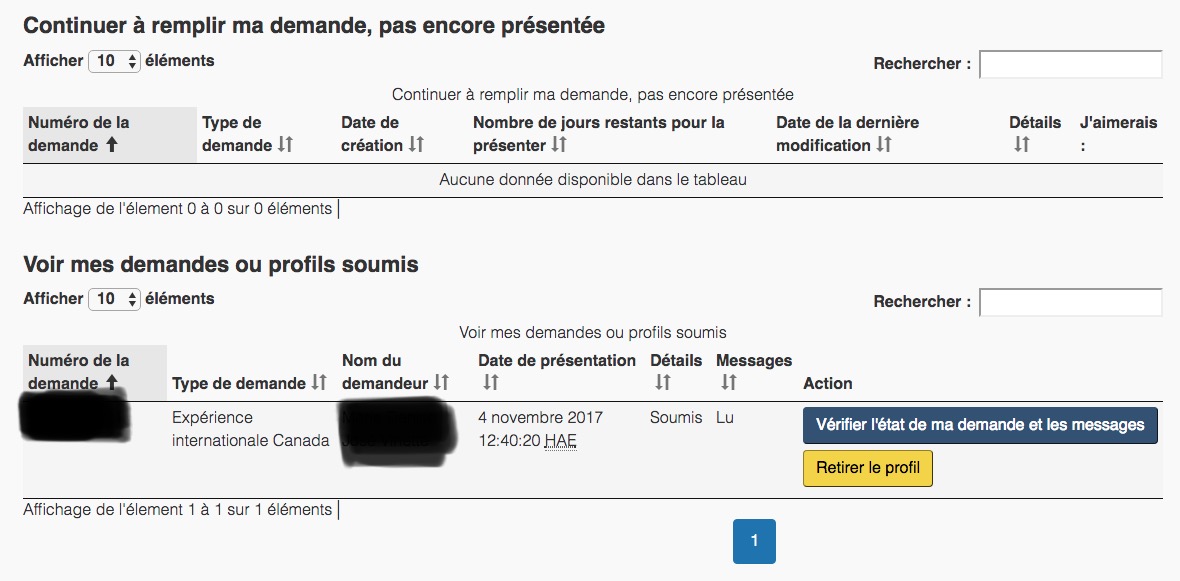This screenshot has width=1180, height=581.
Task: Focus Rechercher field above submitted profiles table
Action: (1070, 302)
